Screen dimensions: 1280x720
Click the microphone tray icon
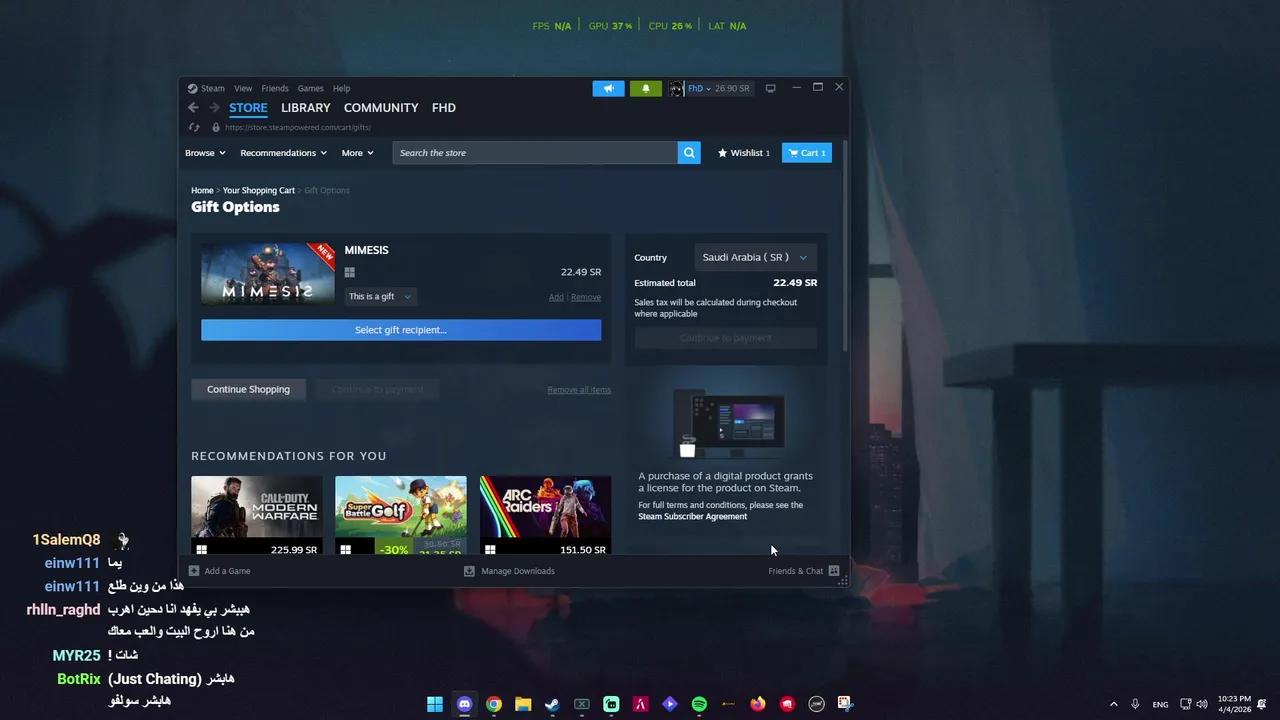1135,704
